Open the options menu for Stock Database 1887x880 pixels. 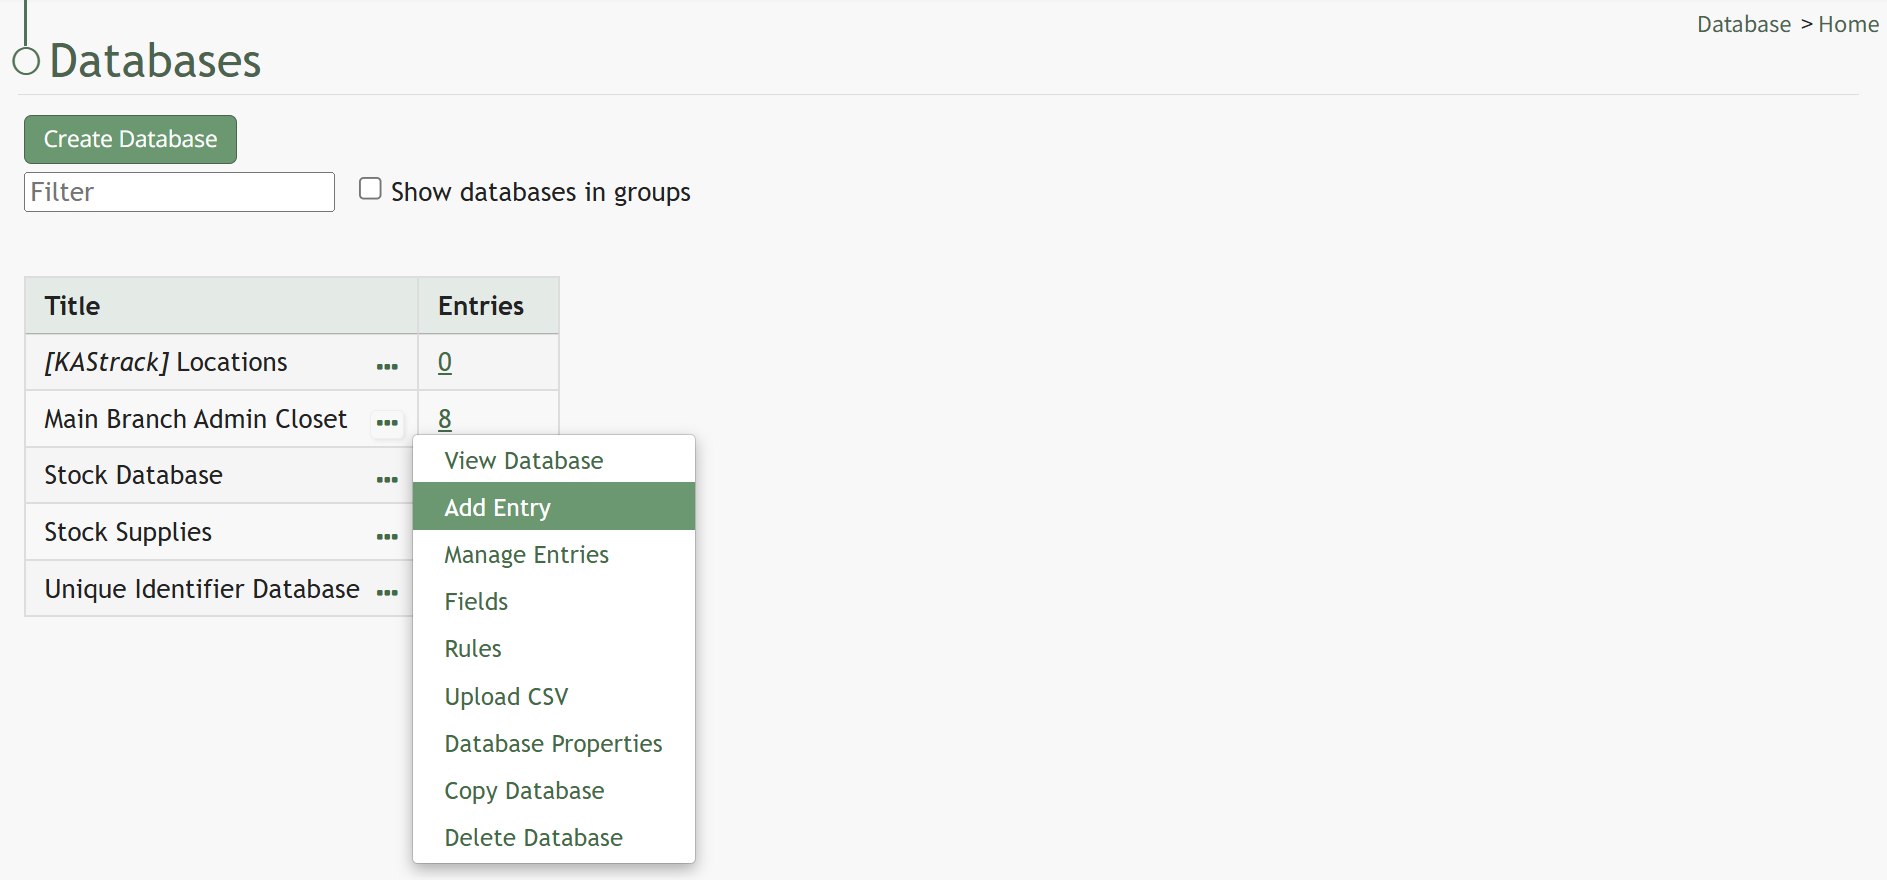[387, 480]
